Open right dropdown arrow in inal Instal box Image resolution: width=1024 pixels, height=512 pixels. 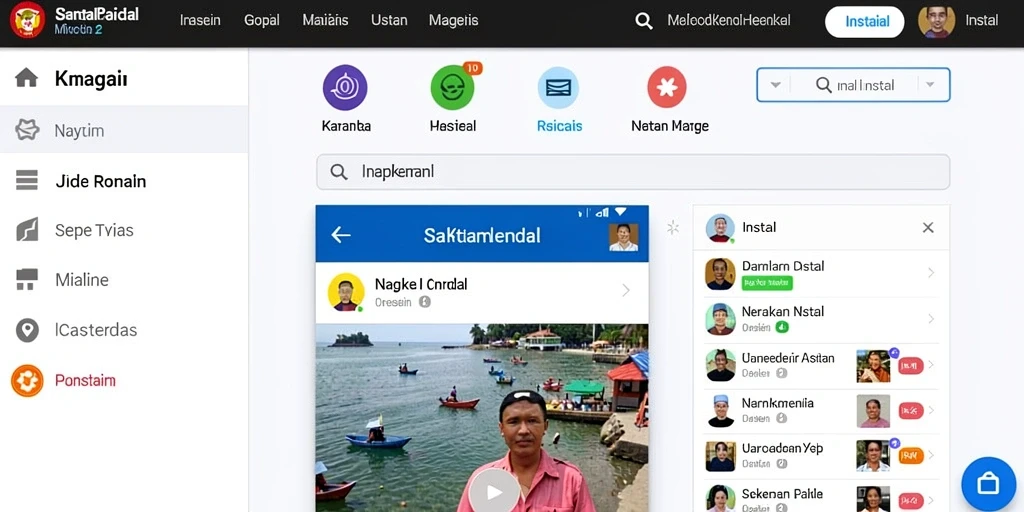(931, 85)
